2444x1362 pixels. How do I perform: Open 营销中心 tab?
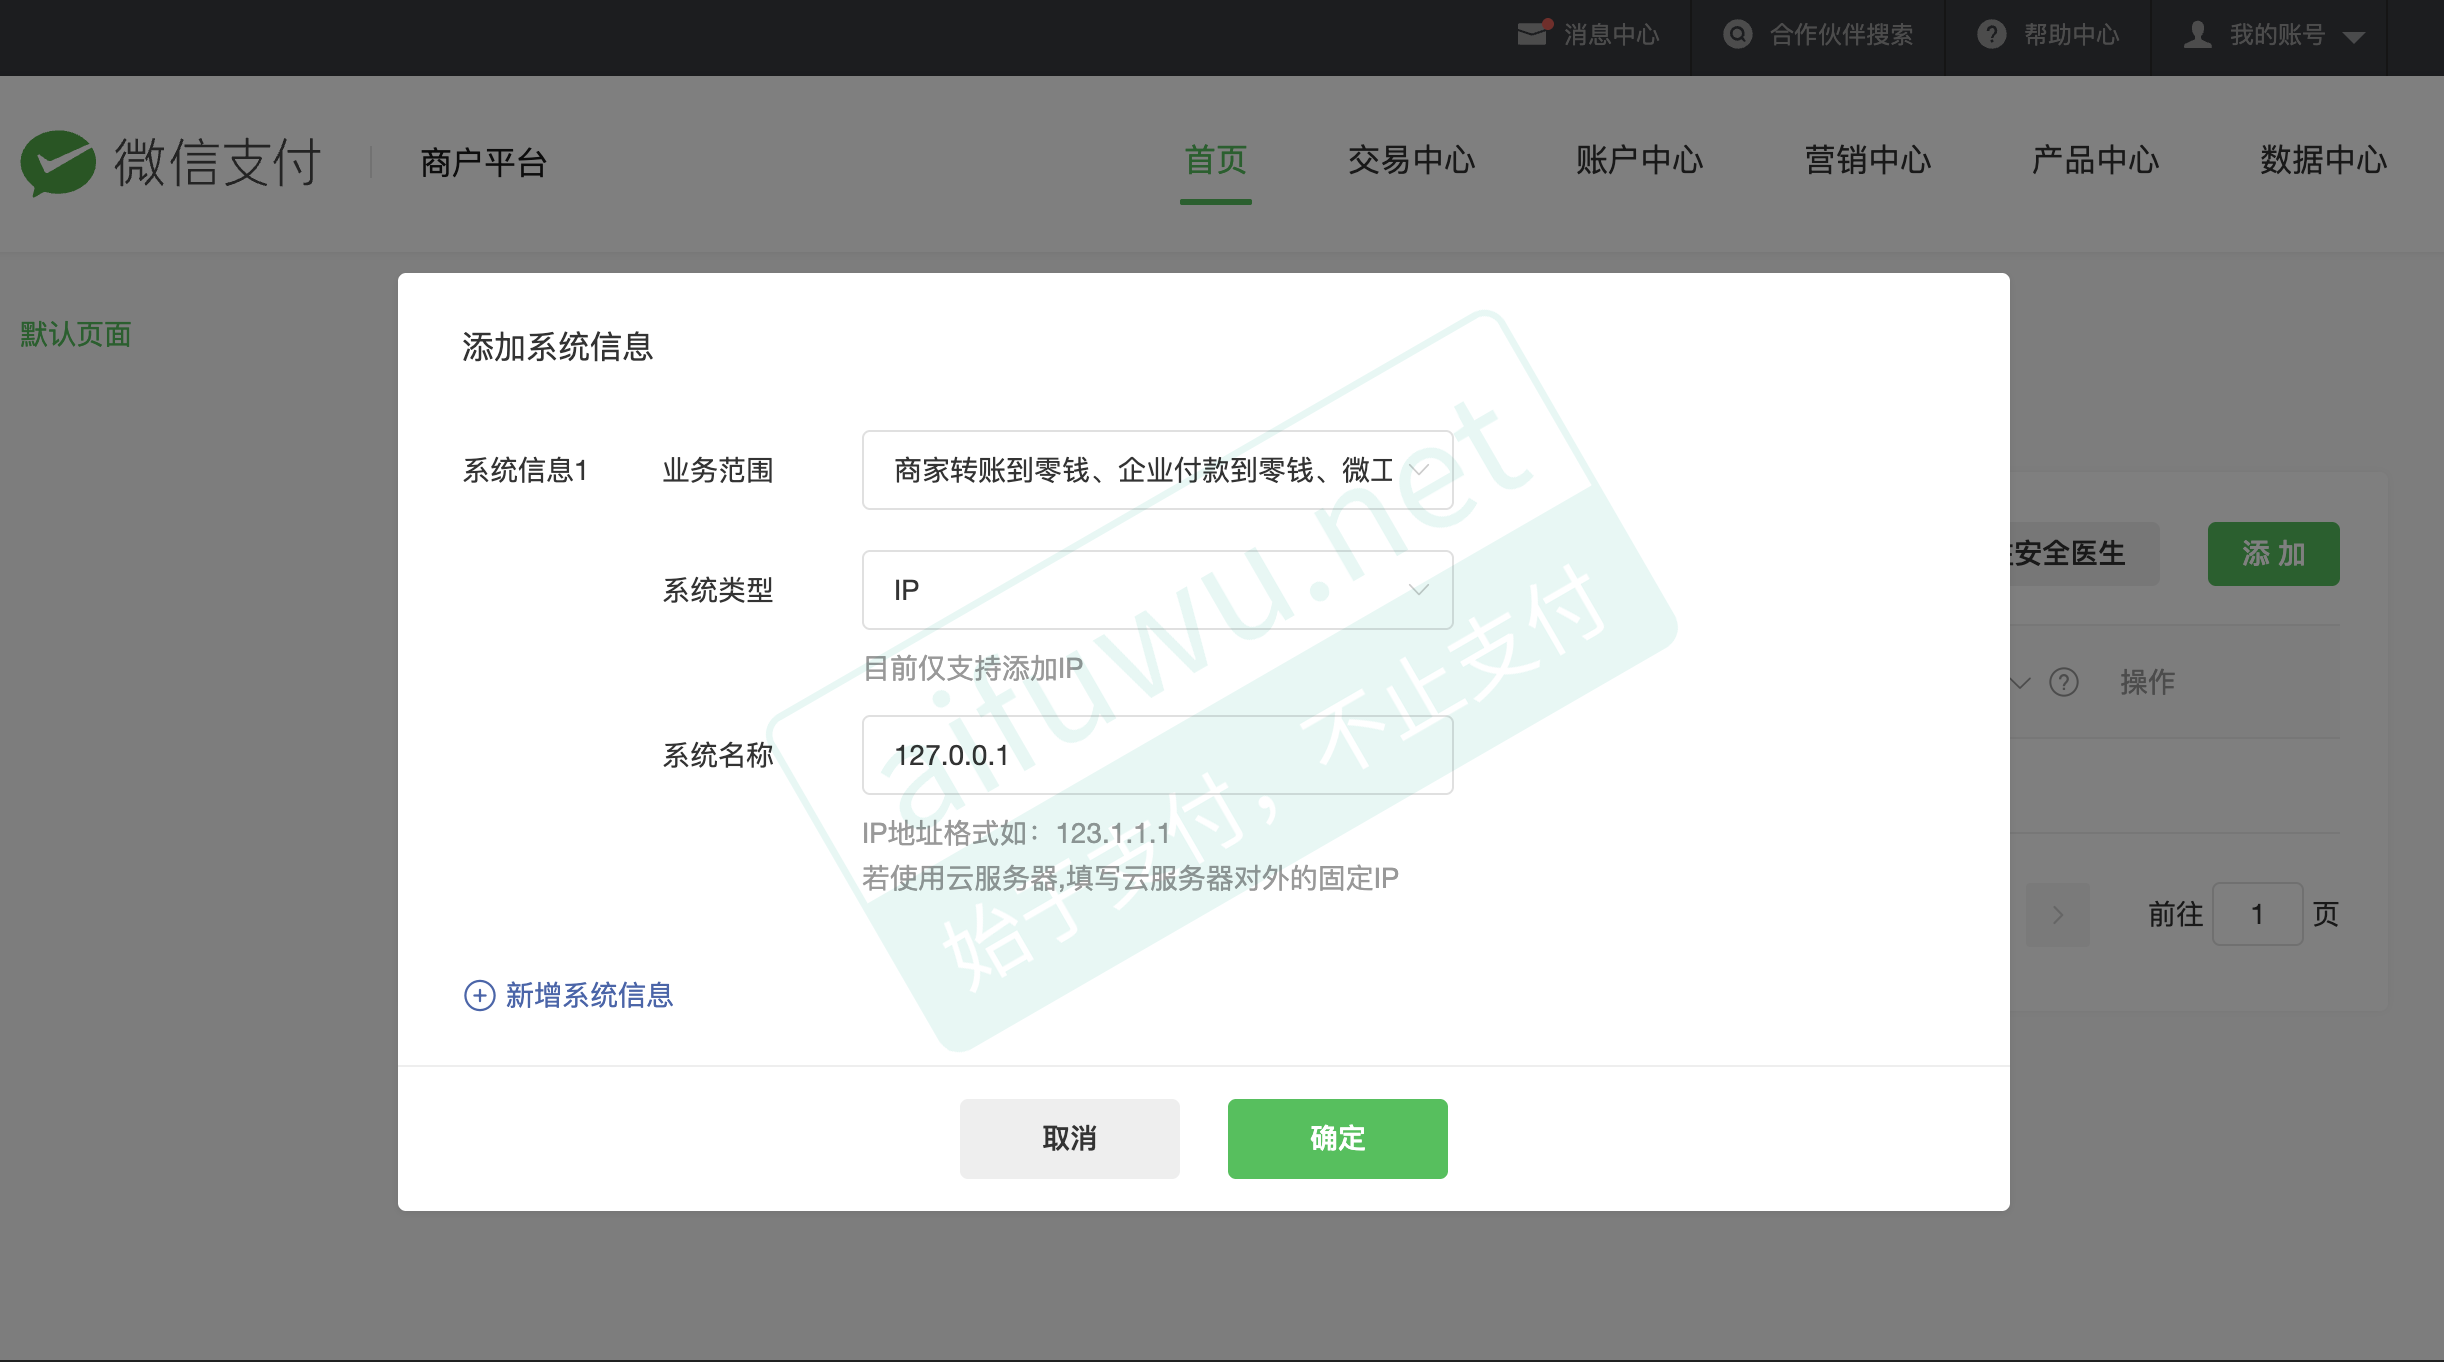point(1867,160)
